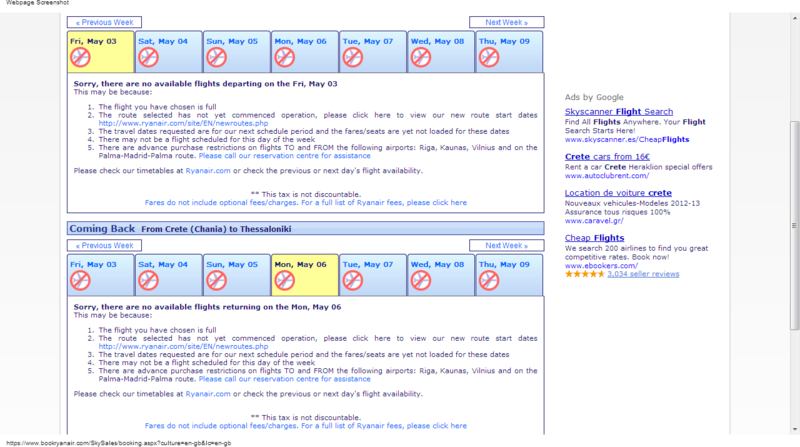This screenshot has width=800, height=447.
Task: Select outbound tab Sun, May 05
Action: [237, 52]
